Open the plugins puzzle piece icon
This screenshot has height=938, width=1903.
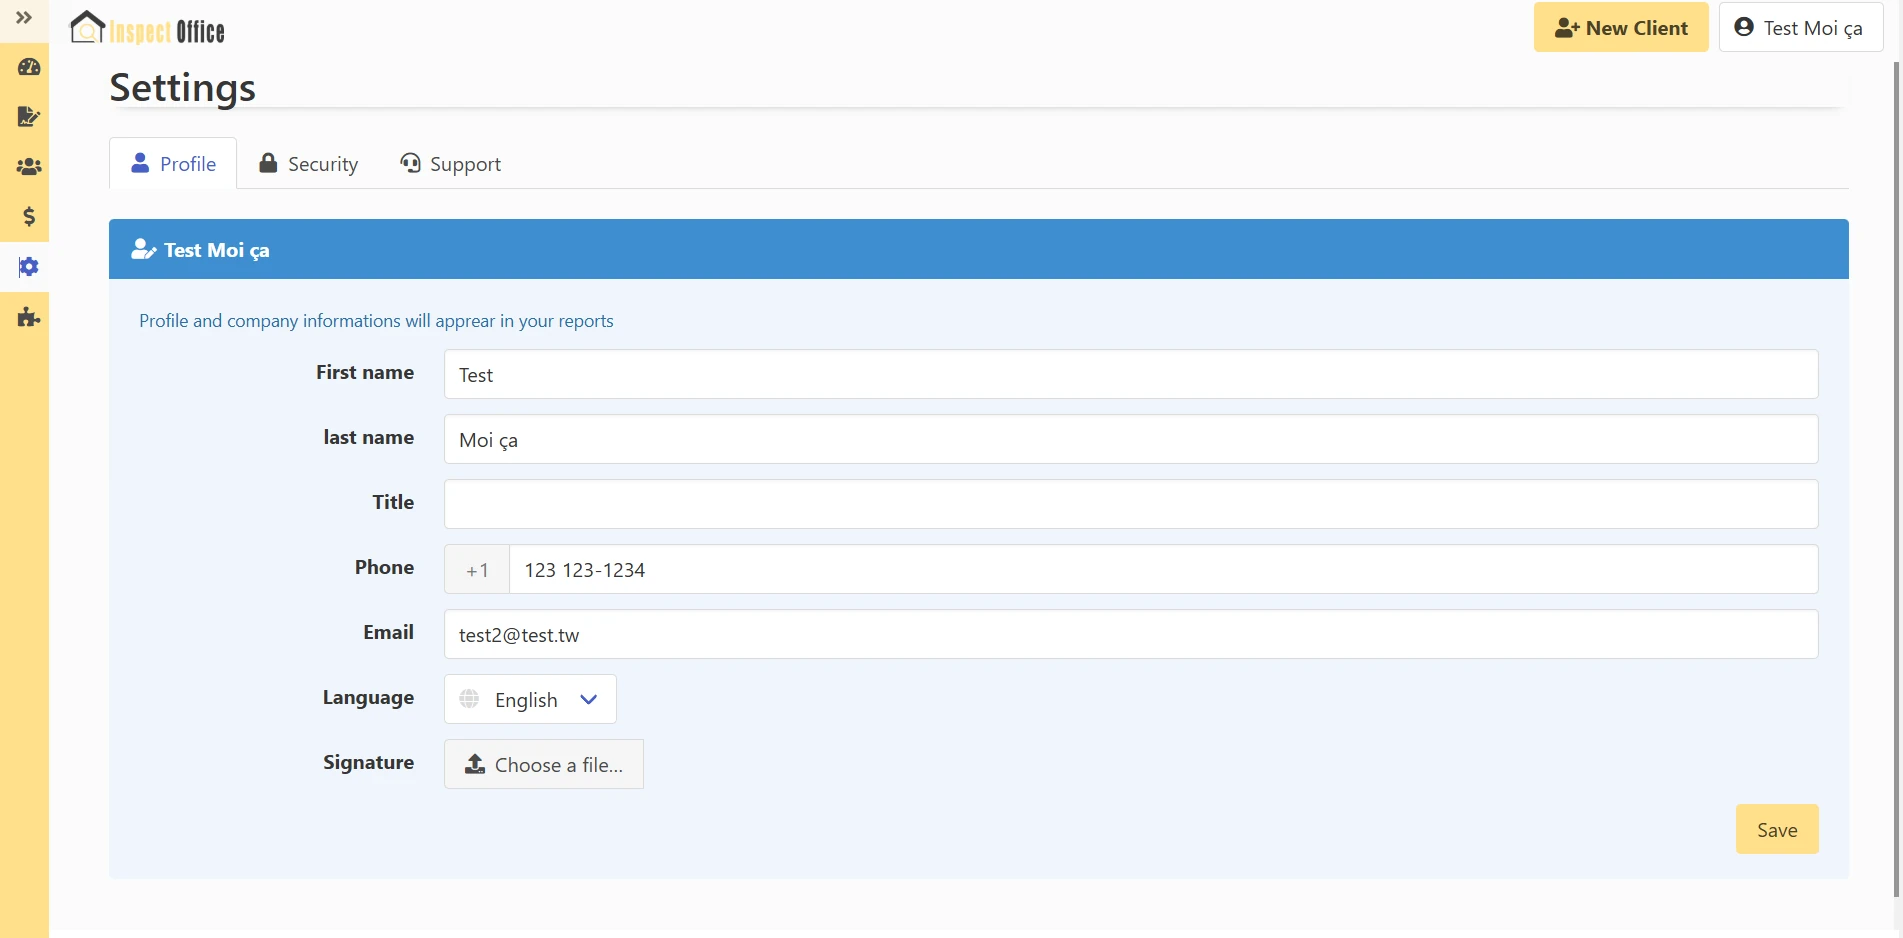[28, 318]
